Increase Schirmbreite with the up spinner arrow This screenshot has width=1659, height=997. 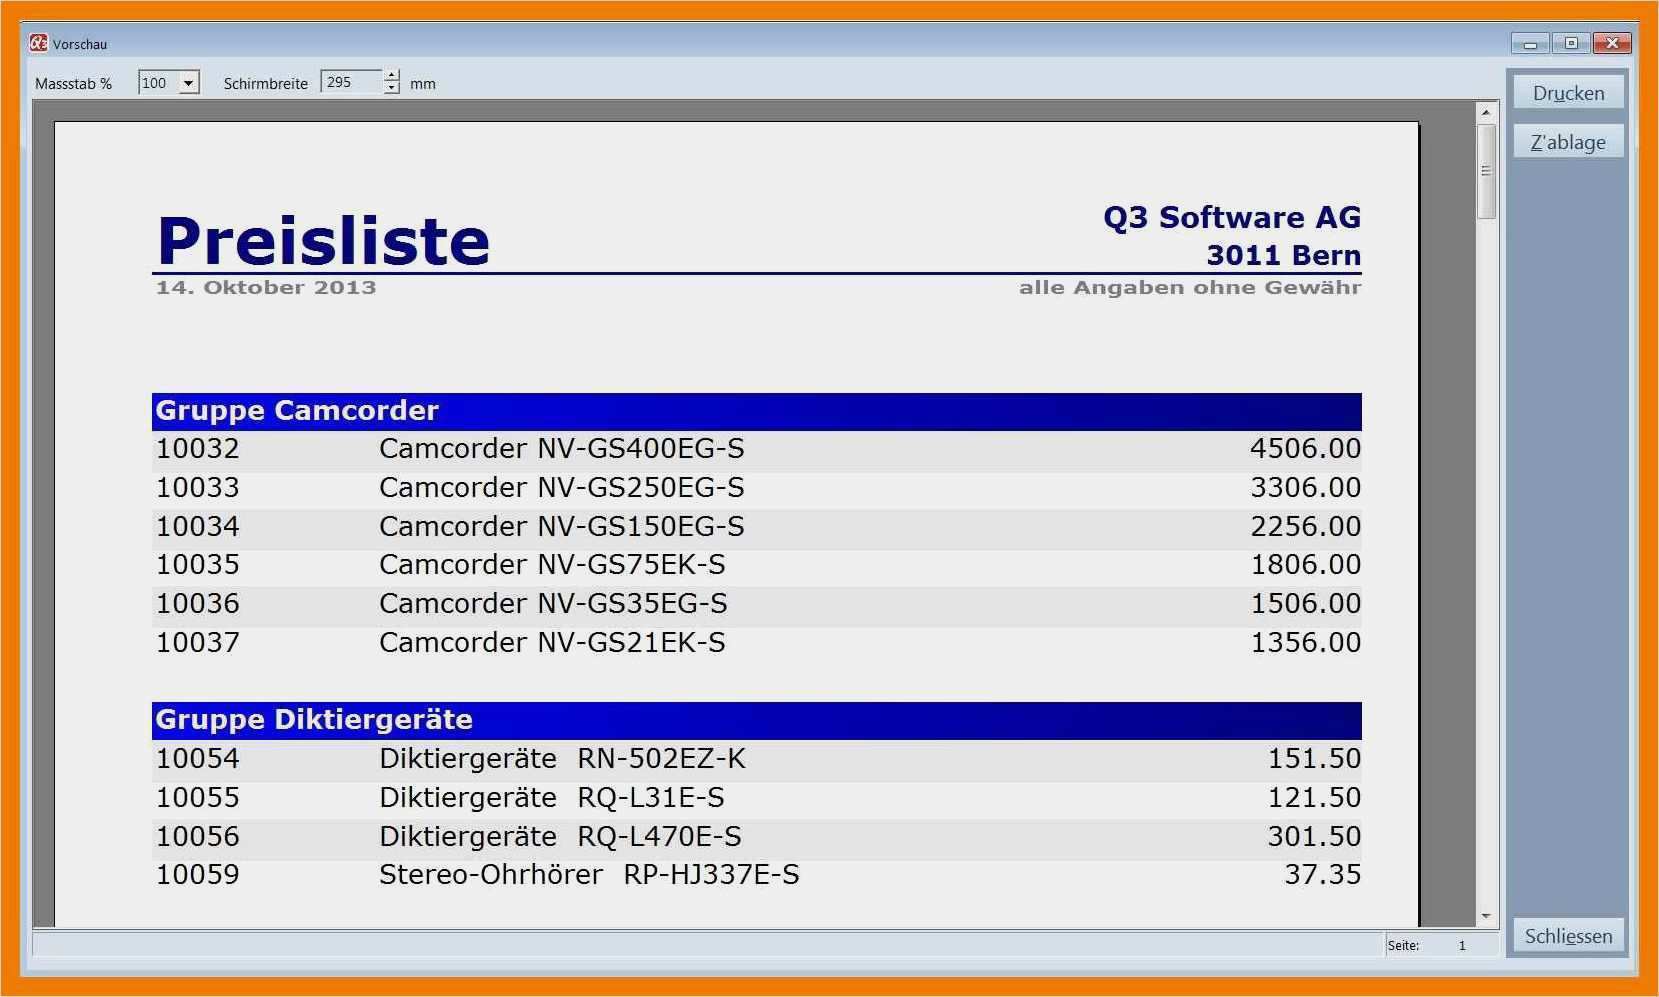point(392,76)
